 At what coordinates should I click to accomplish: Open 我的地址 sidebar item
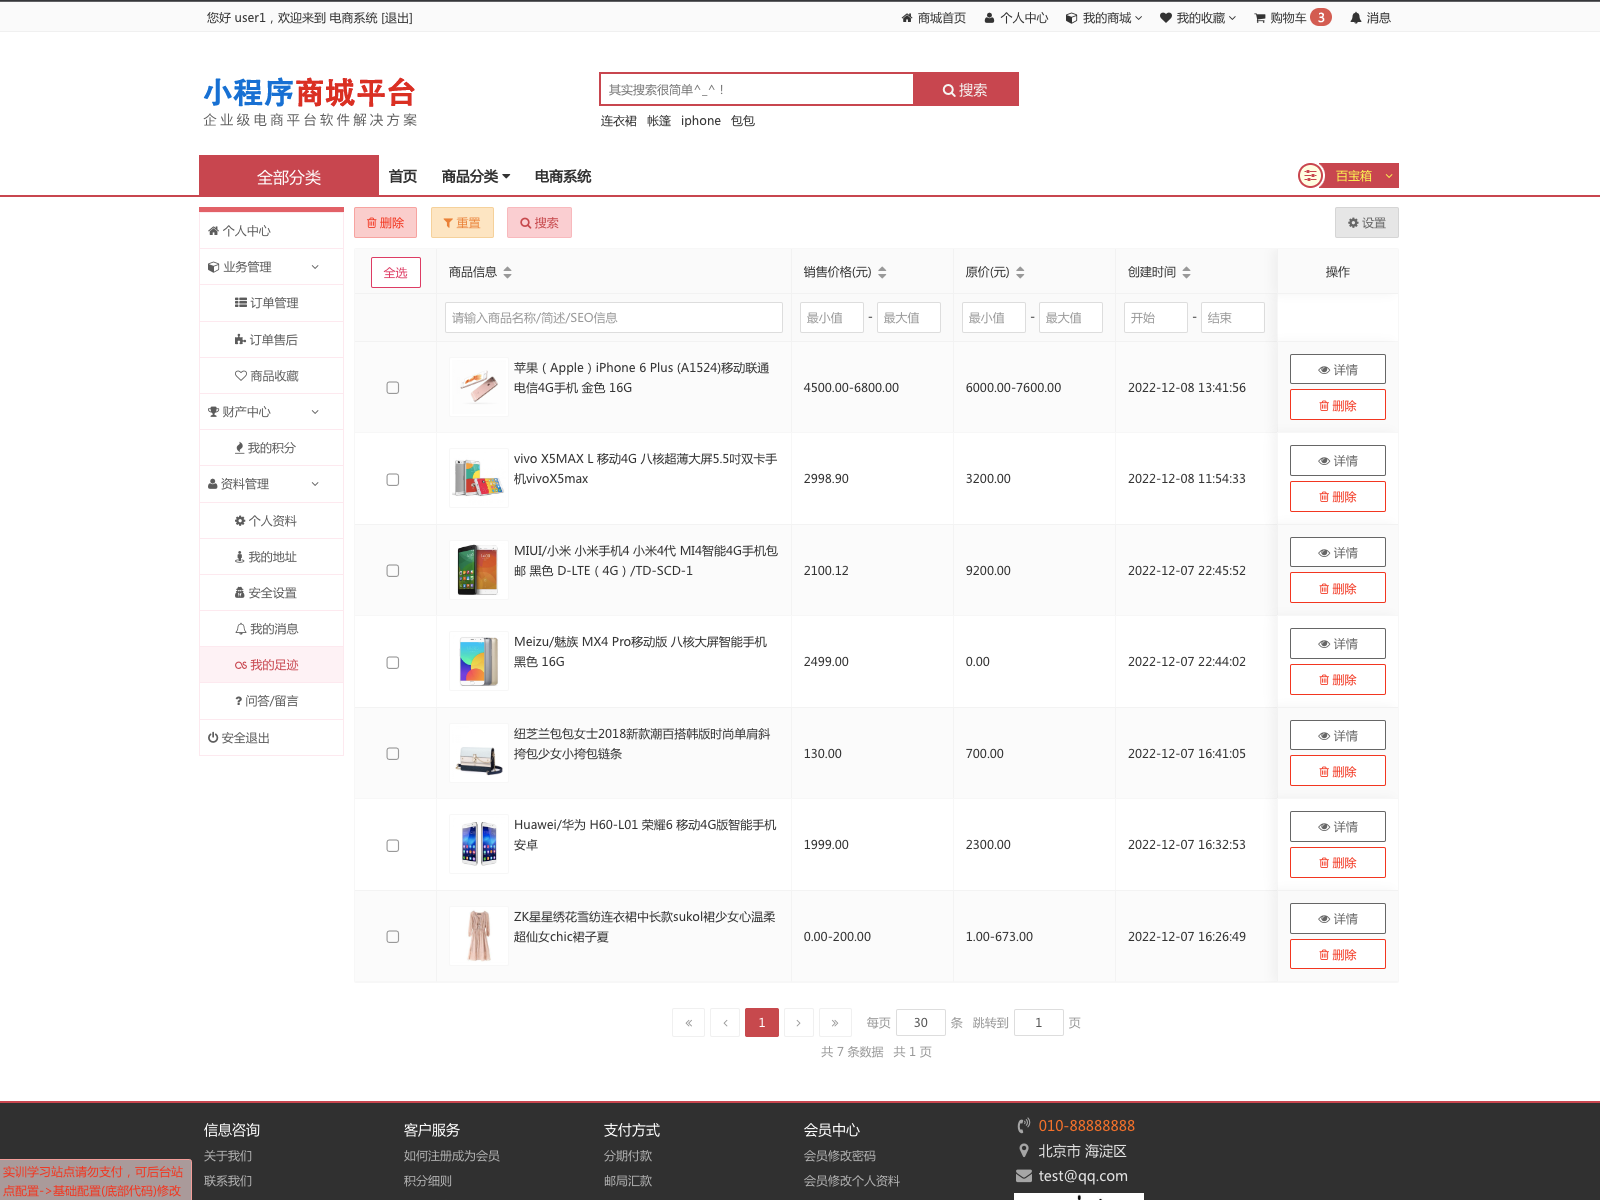coord(272,557)
